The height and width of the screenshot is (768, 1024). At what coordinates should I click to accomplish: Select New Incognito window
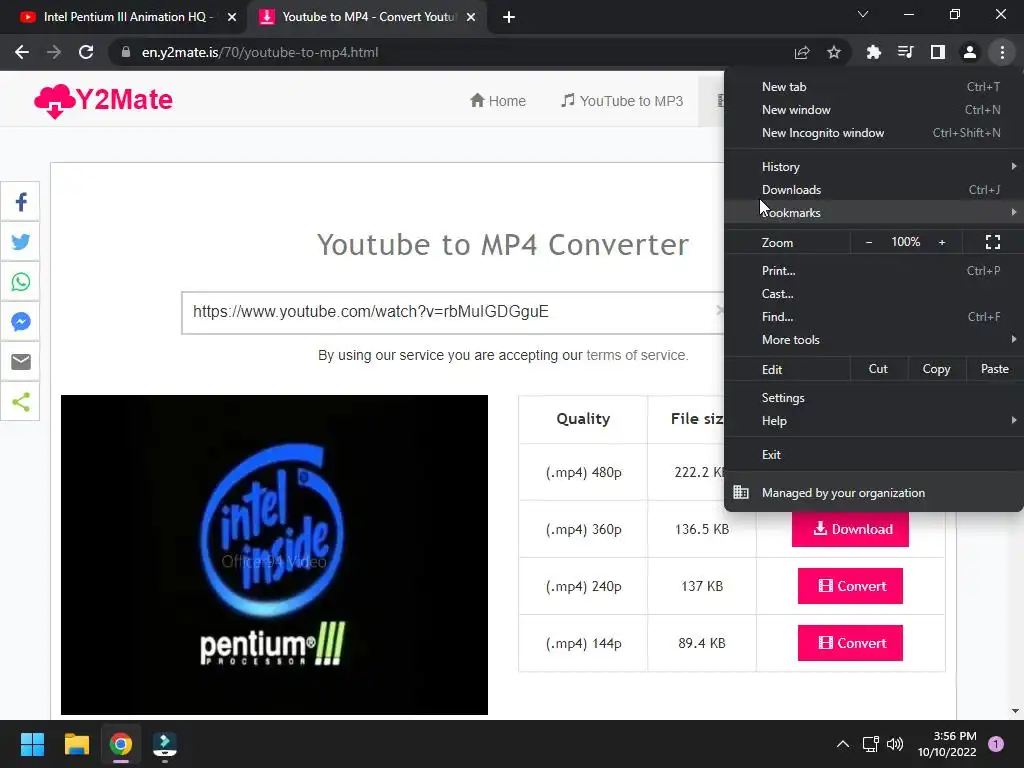[x=874, y=133]
